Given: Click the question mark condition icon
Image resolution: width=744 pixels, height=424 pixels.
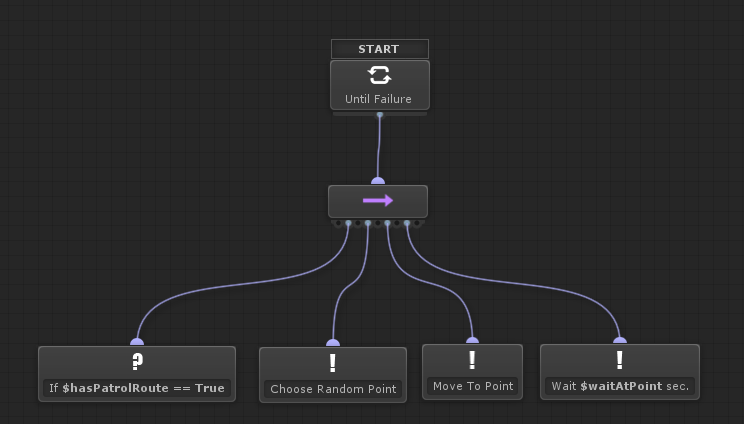Looking at the screenshot, I should [137, 361].
